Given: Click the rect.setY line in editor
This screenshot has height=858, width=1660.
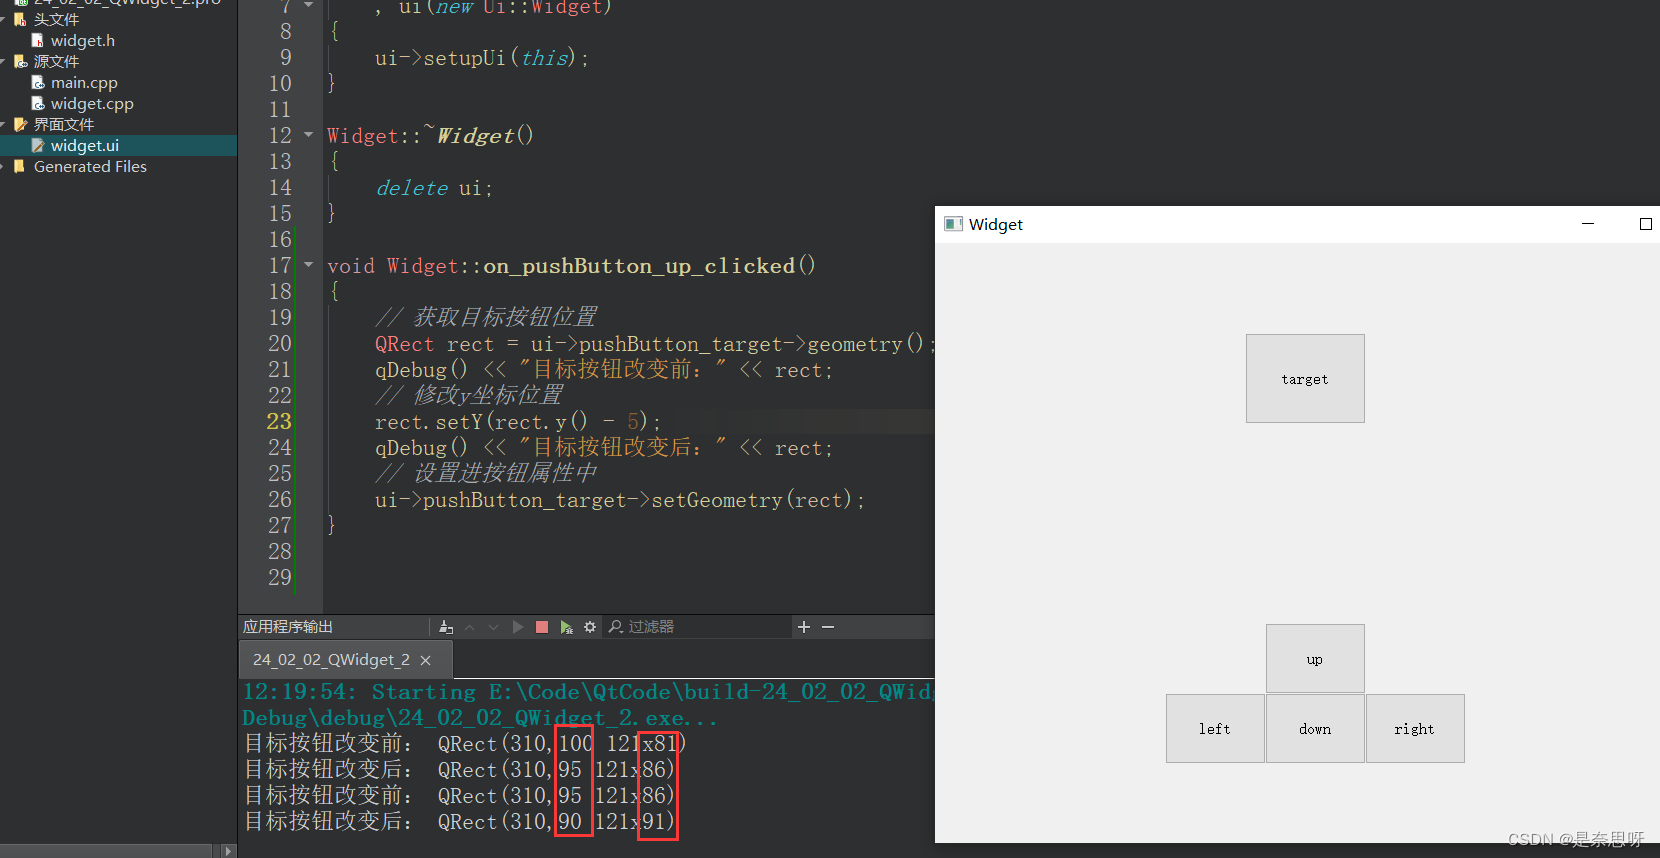Looking at the screenshot, I should coord(518,422).
